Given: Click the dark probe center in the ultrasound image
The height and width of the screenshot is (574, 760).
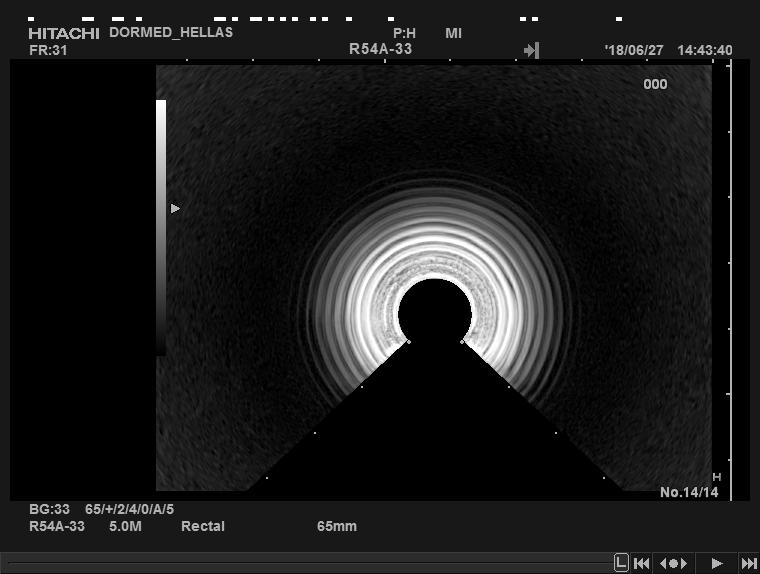Looking at the screenshot, I should coord(434,312).
